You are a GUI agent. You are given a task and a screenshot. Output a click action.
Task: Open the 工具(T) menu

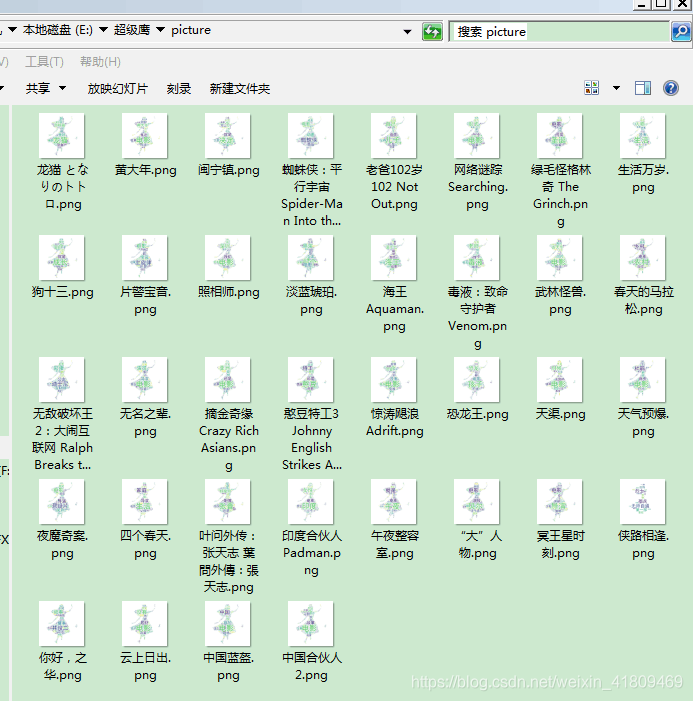click(x=44, y=61)
